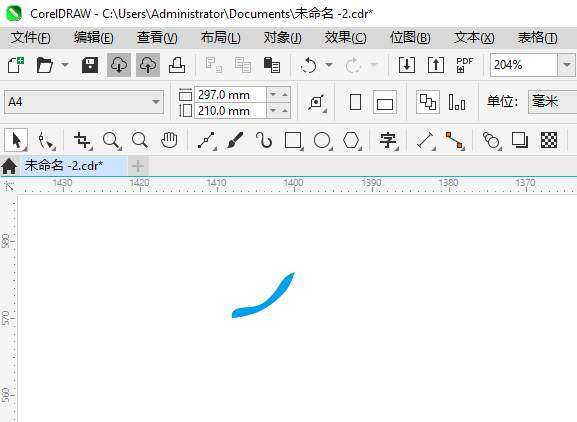This screenshot has height=422, width=577.
Task: Select the Crop tool
Action: pos(82,140)
